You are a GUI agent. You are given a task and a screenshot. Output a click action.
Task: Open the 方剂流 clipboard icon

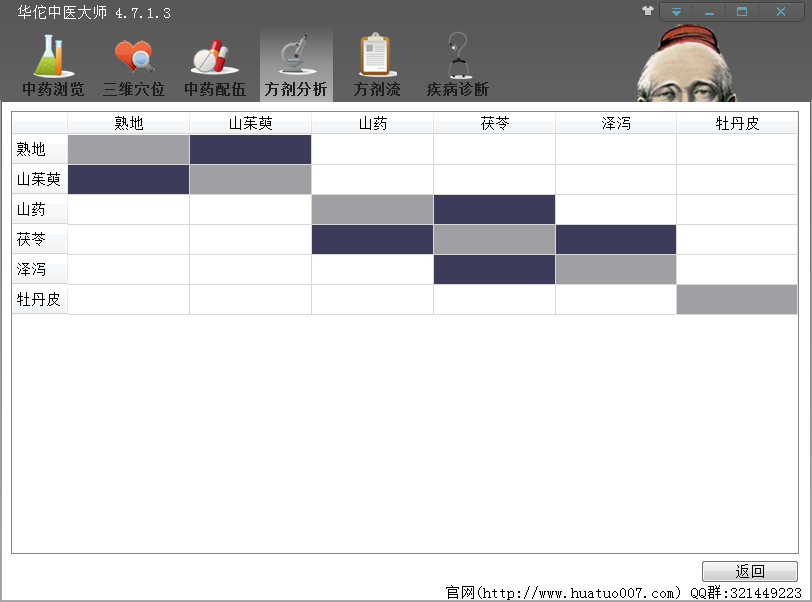click(376, 65)
